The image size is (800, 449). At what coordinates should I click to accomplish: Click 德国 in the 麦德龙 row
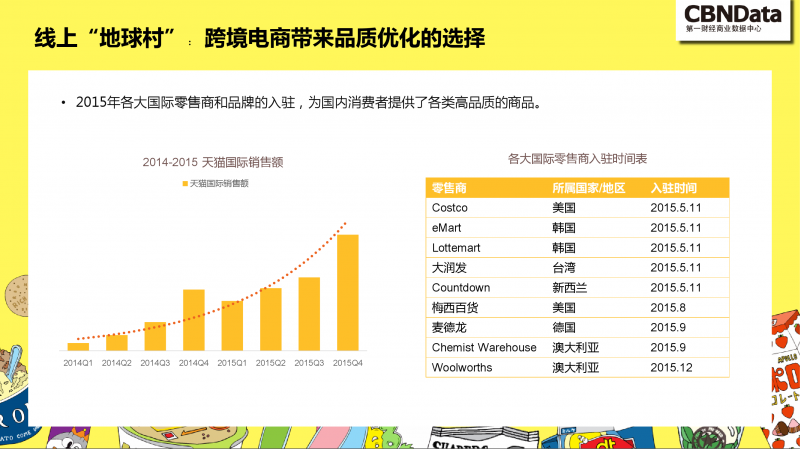(564, 328)
